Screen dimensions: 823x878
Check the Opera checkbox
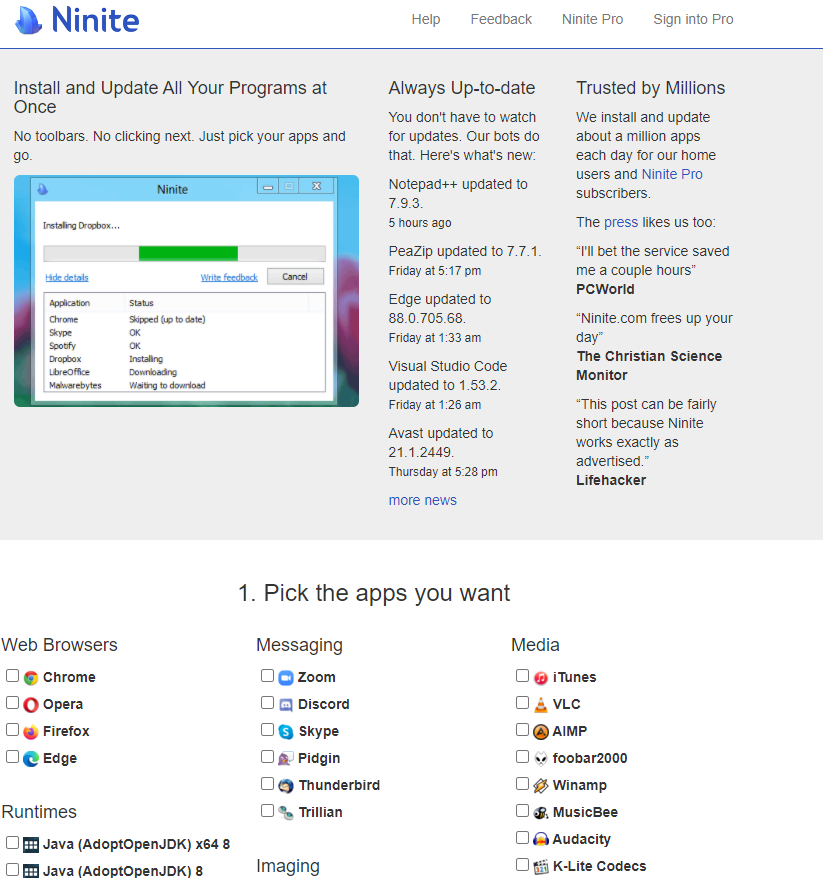coord(12,703)
